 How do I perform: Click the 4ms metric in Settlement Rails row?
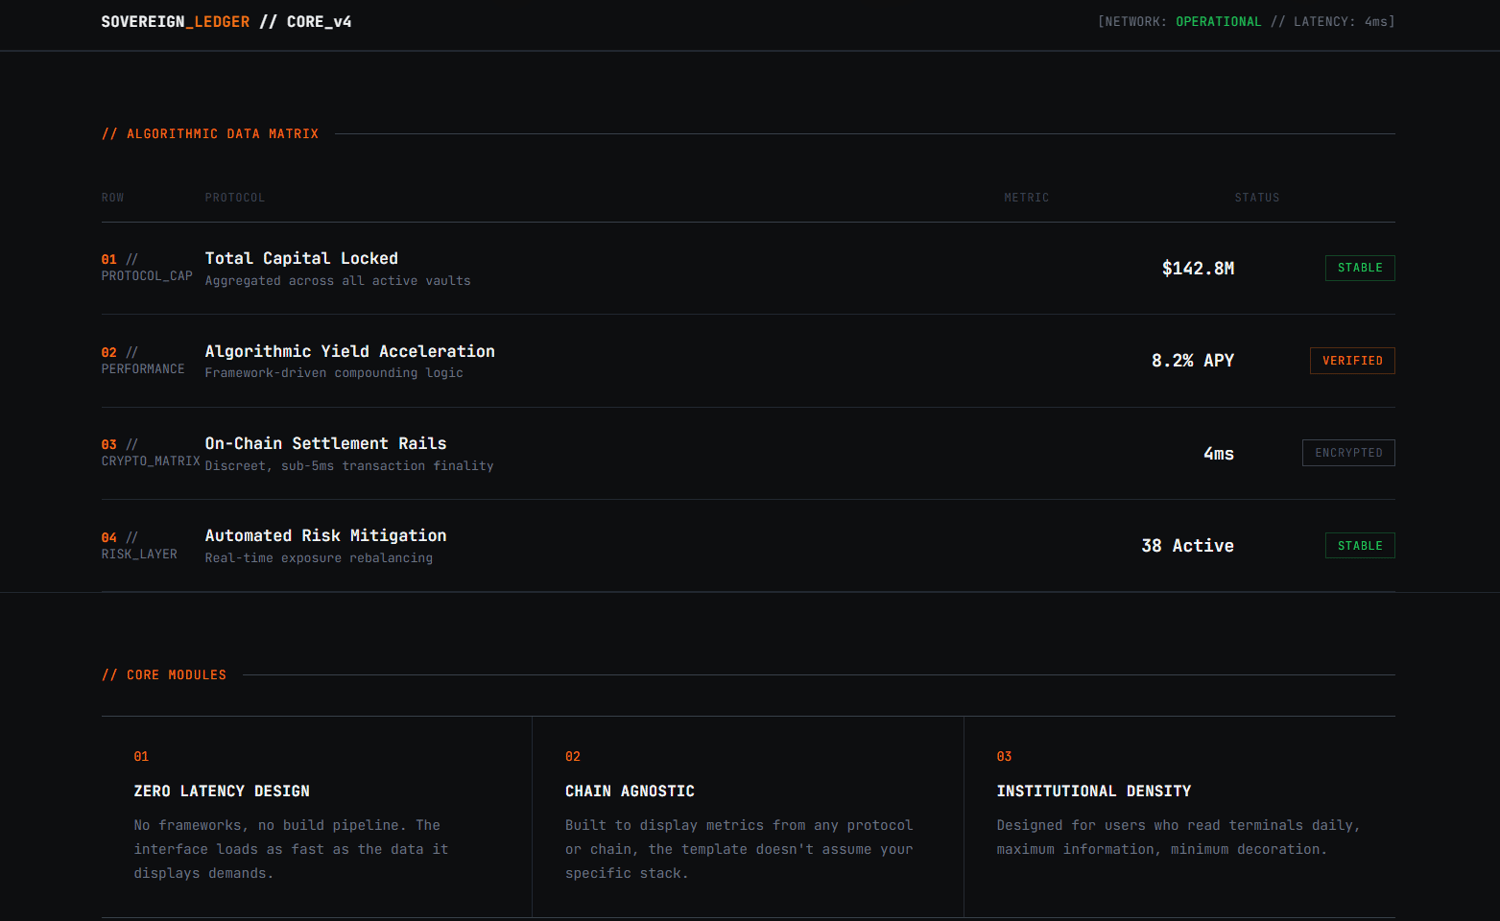tap(1219, 454)
